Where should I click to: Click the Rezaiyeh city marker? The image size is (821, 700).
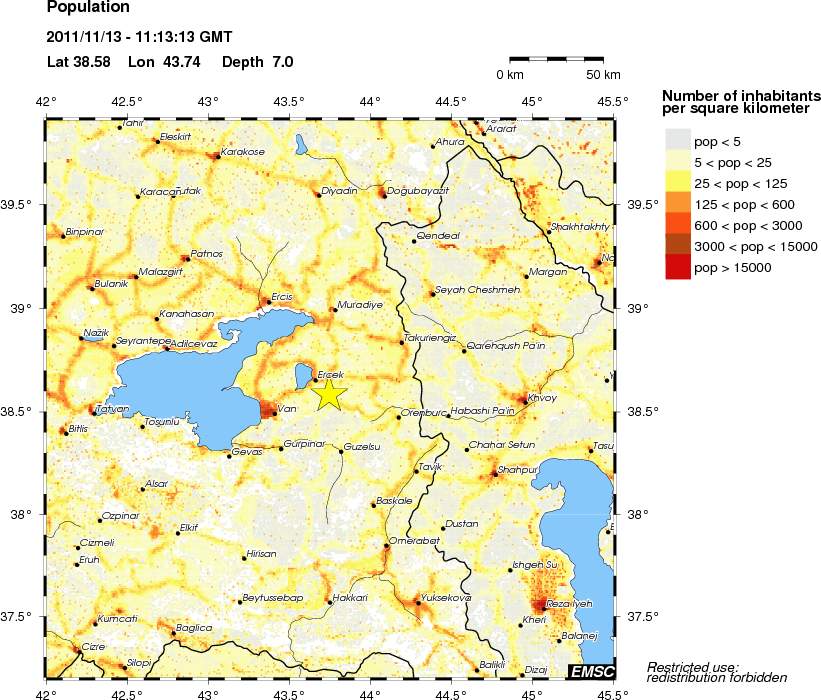point(541,604)
